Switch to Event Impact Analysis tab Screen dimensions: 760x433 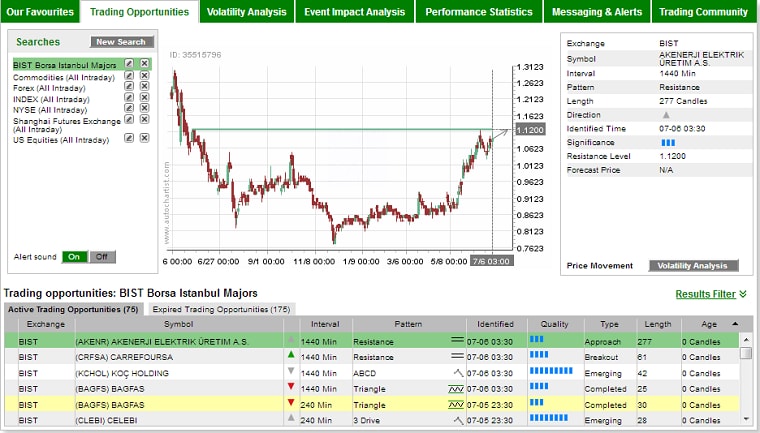point(355,12)
